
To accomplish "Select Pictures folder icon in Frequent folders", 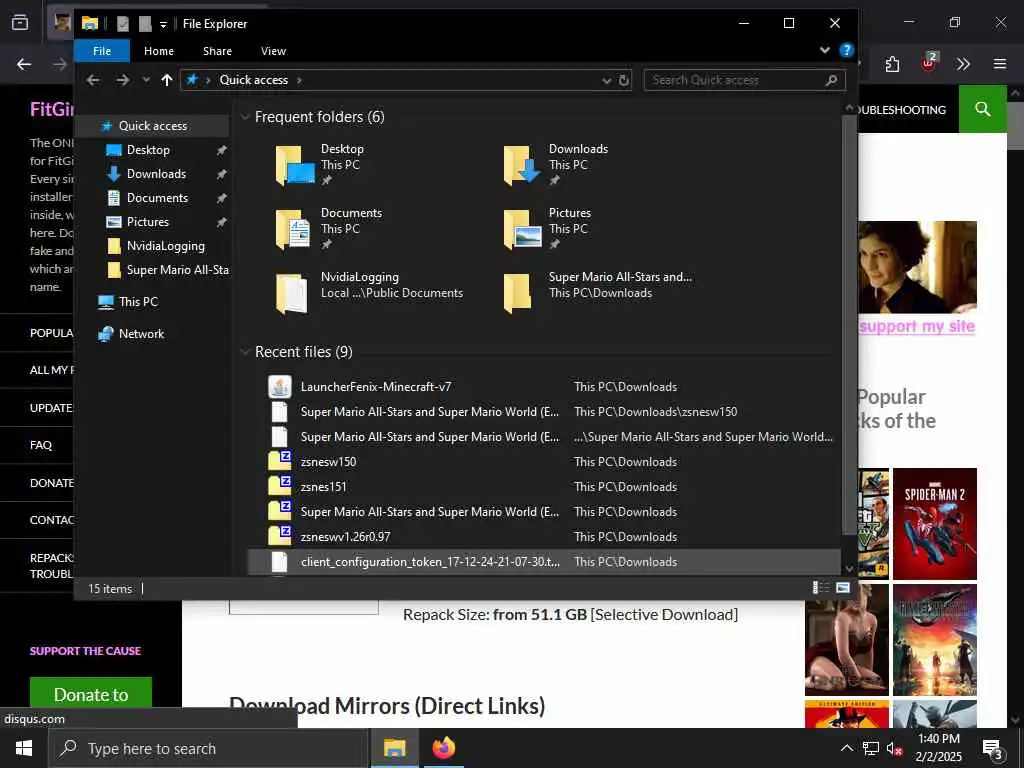I will point(522,229).
